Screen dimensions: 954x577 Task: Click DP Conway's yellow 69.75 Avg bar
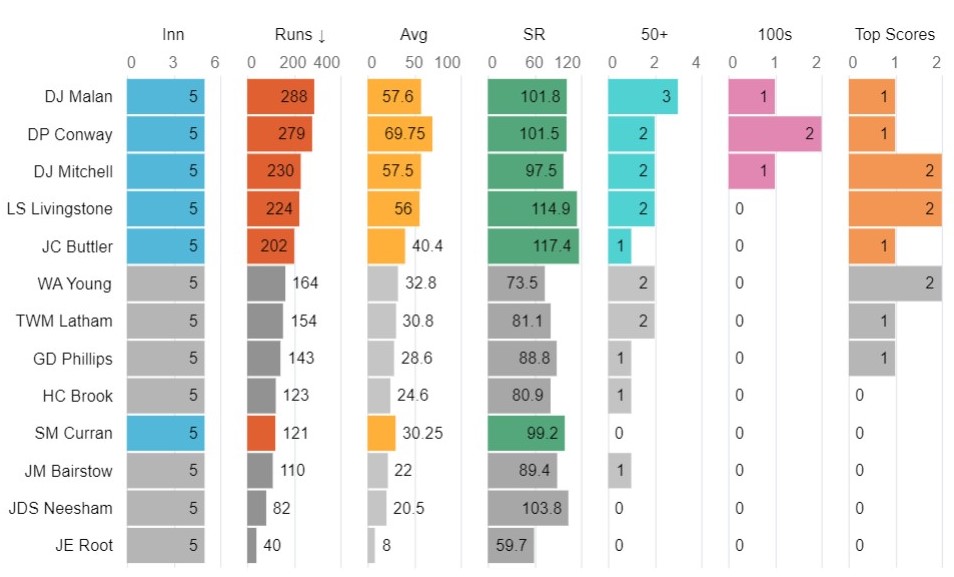coord(400,134)
